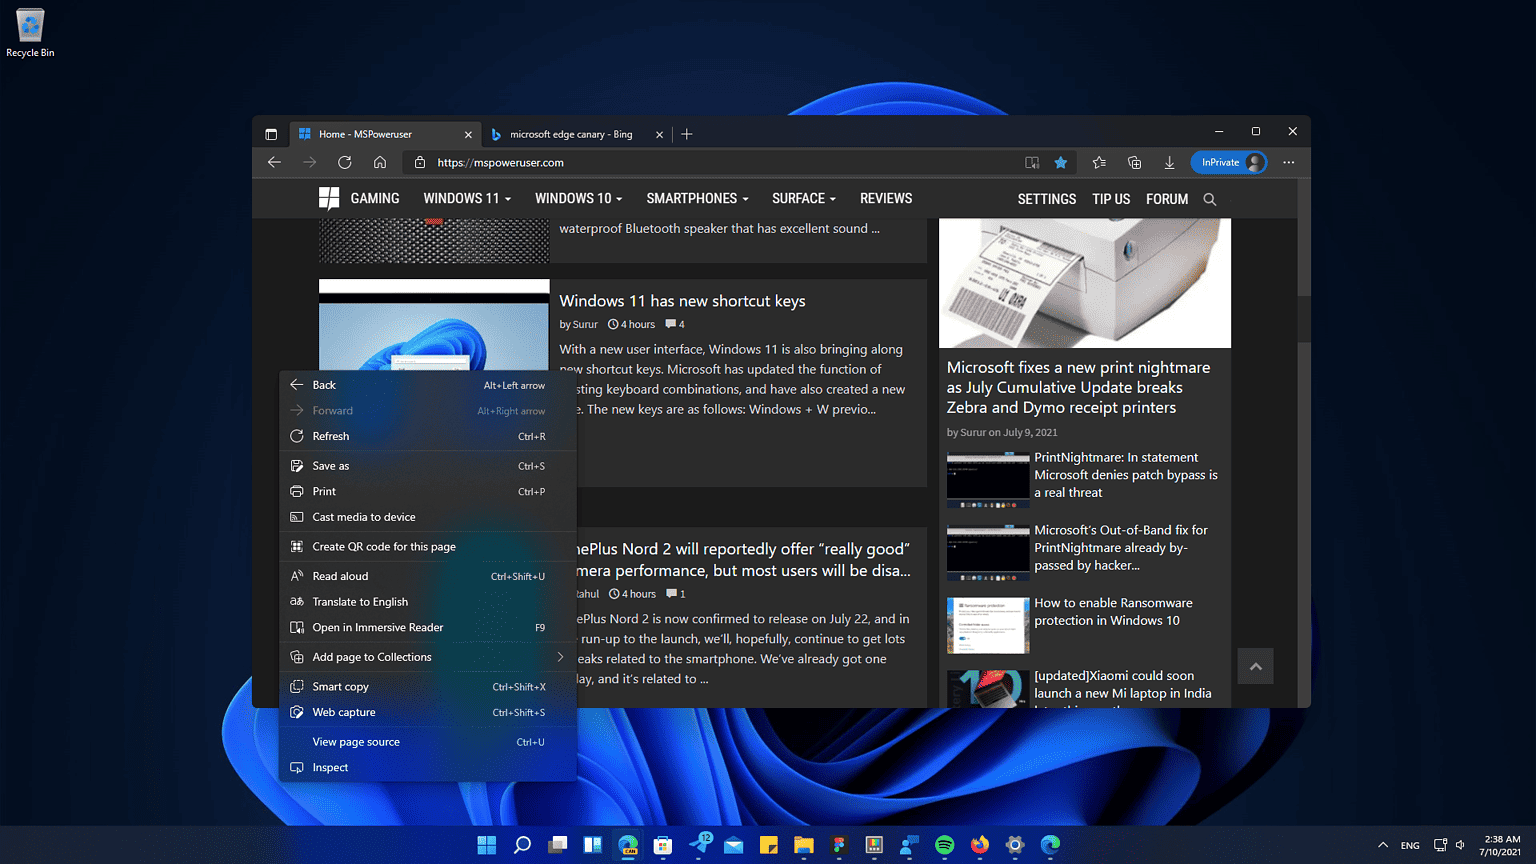Viewport: 1536px width, 864px height.
Task: Open the FORUM nav link
Action: (1167, 199)
